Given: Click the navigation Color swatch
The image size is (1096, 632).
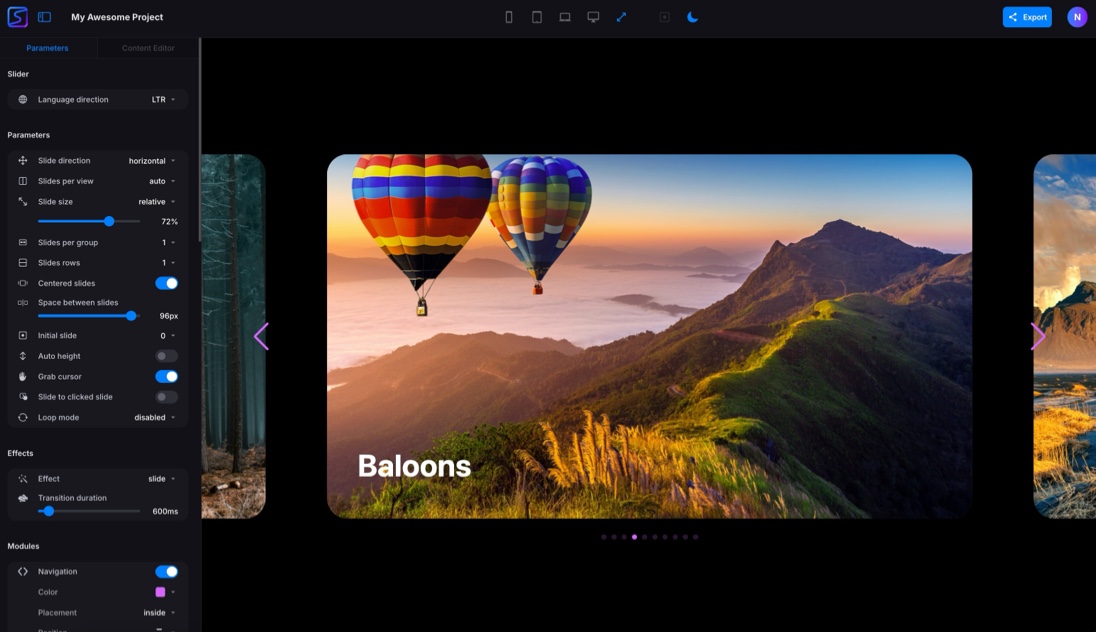Looking at the screenshot, I should (x=160, y=592).
